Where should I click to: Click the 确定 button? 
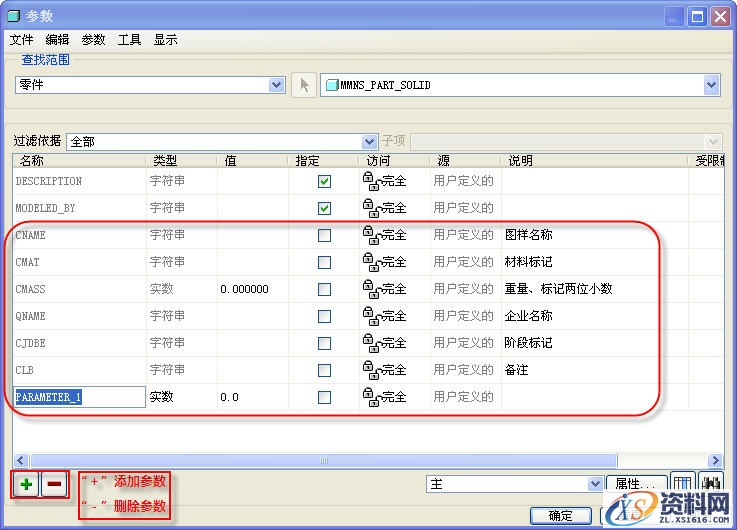[x=561, y=516]
